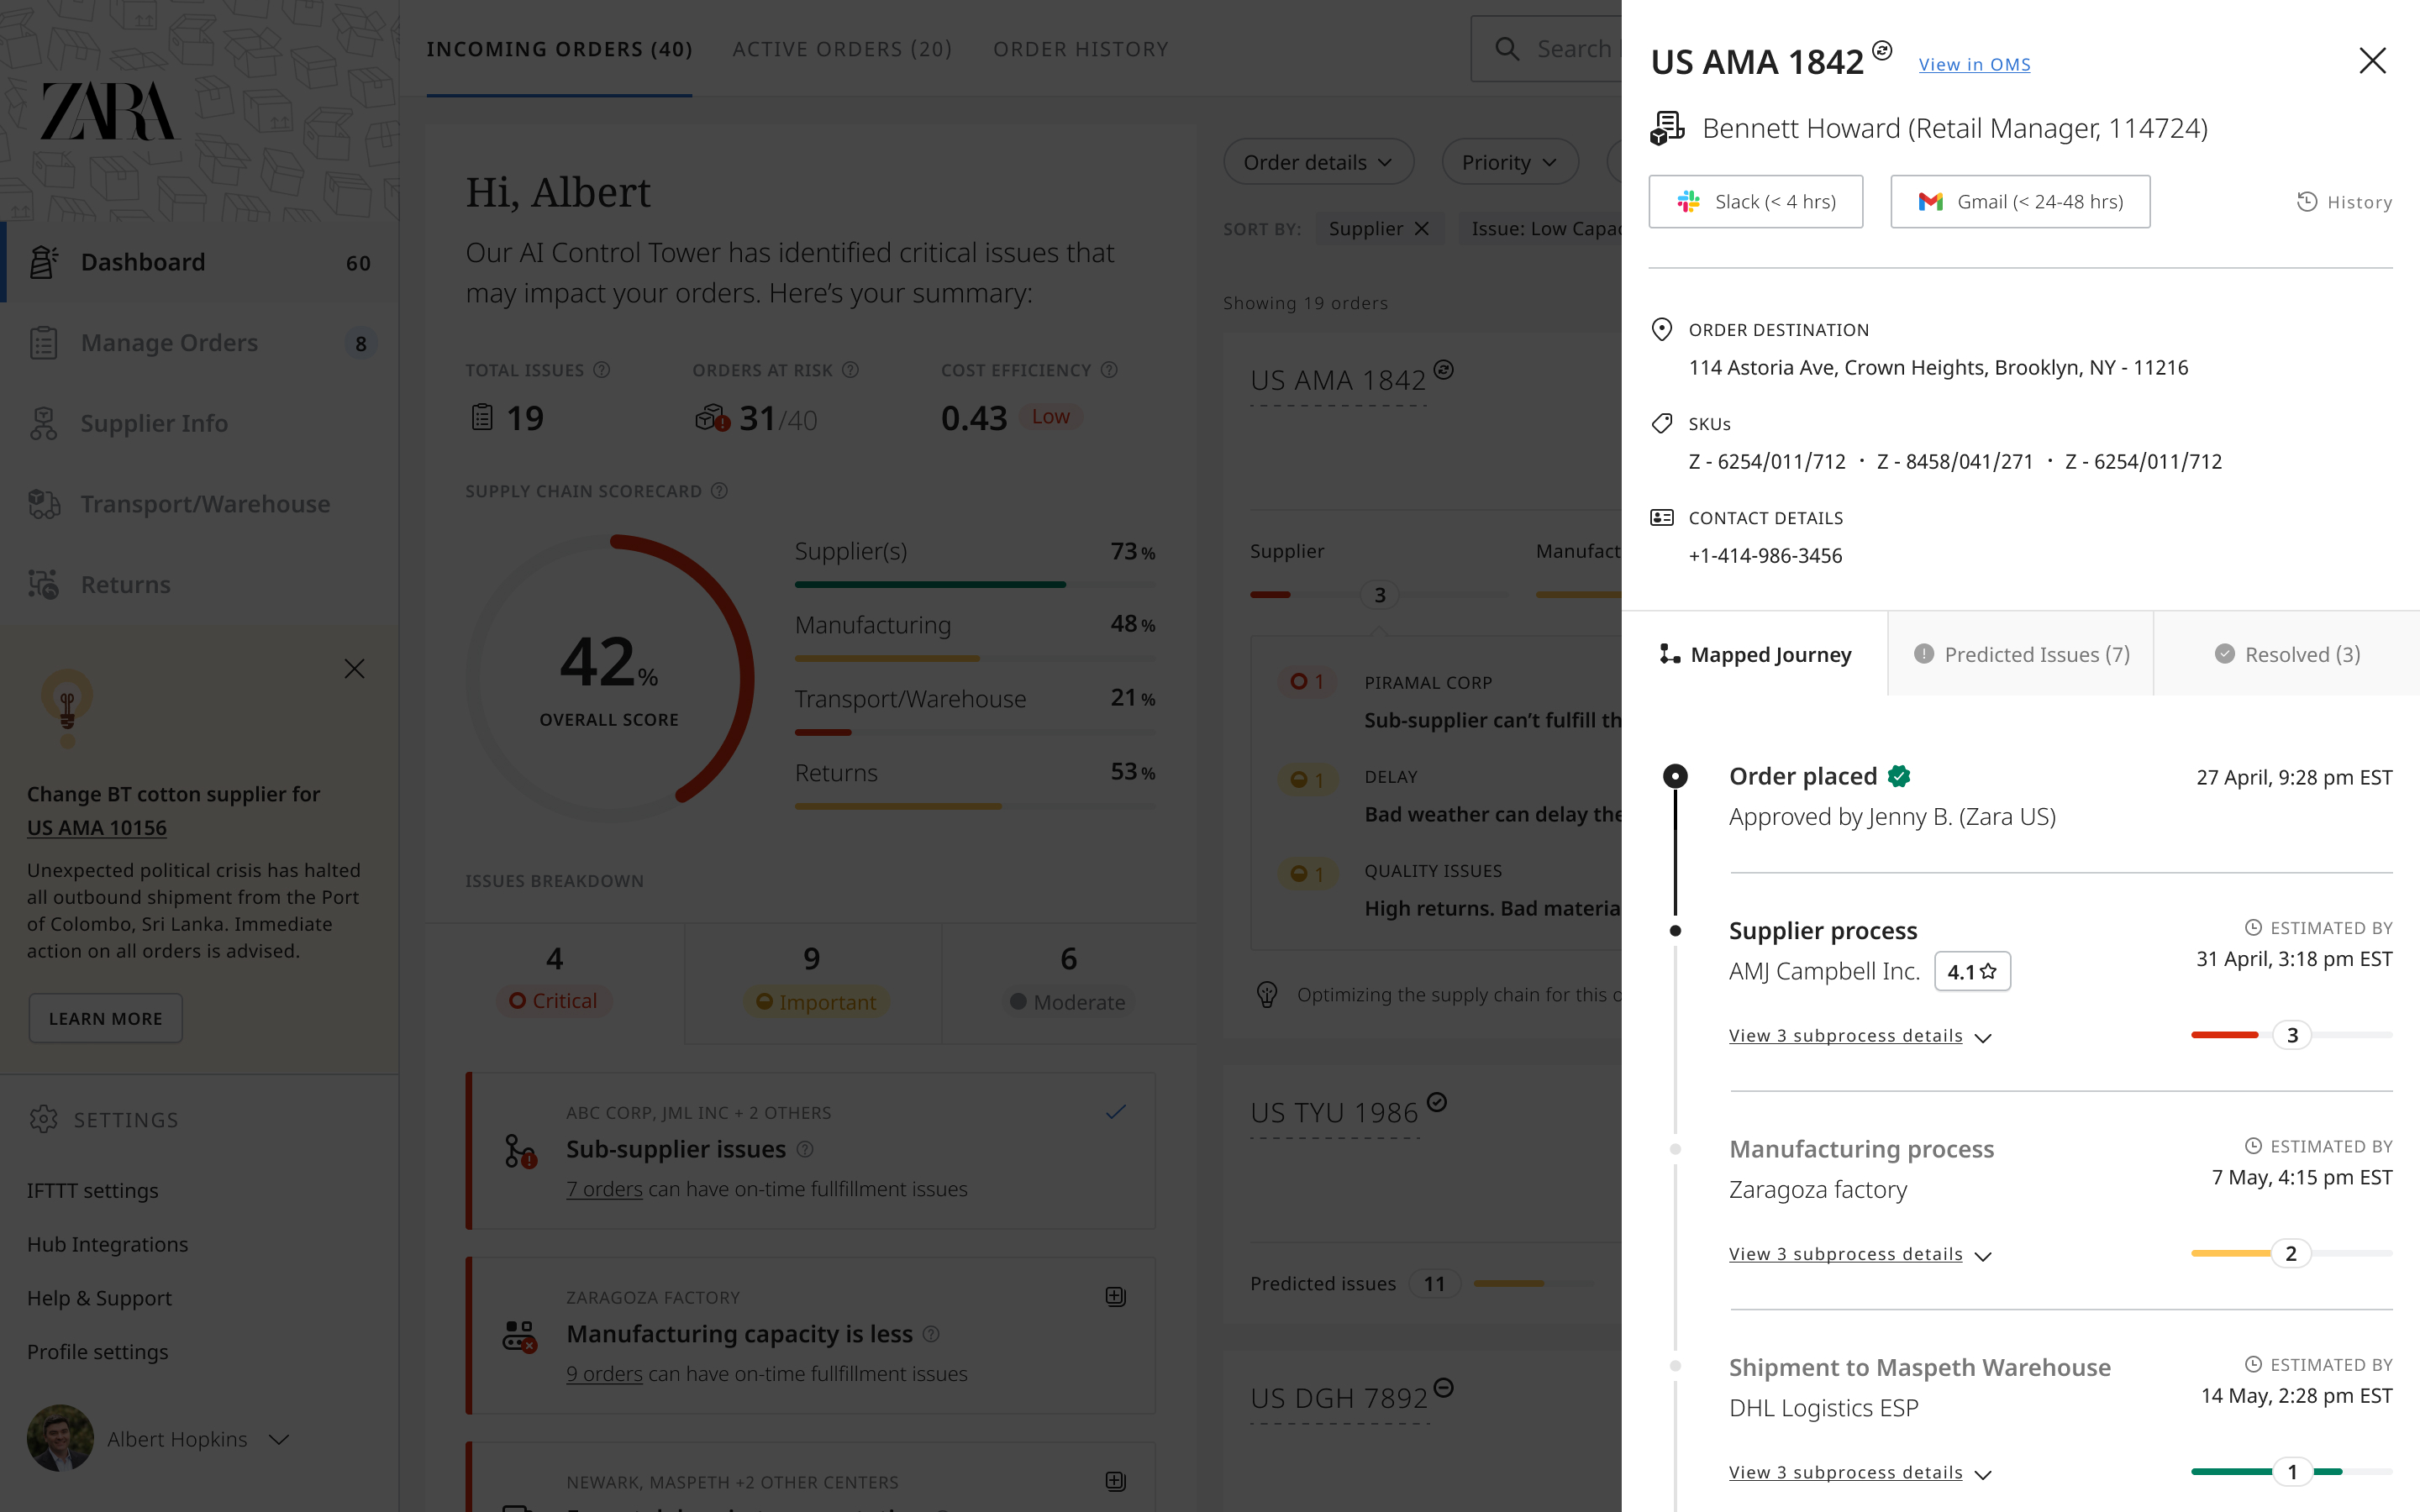Click Albert Hopkins profile avatar
The width and height of the screenshot is (2420, 1512).
tap(60, 1438)
